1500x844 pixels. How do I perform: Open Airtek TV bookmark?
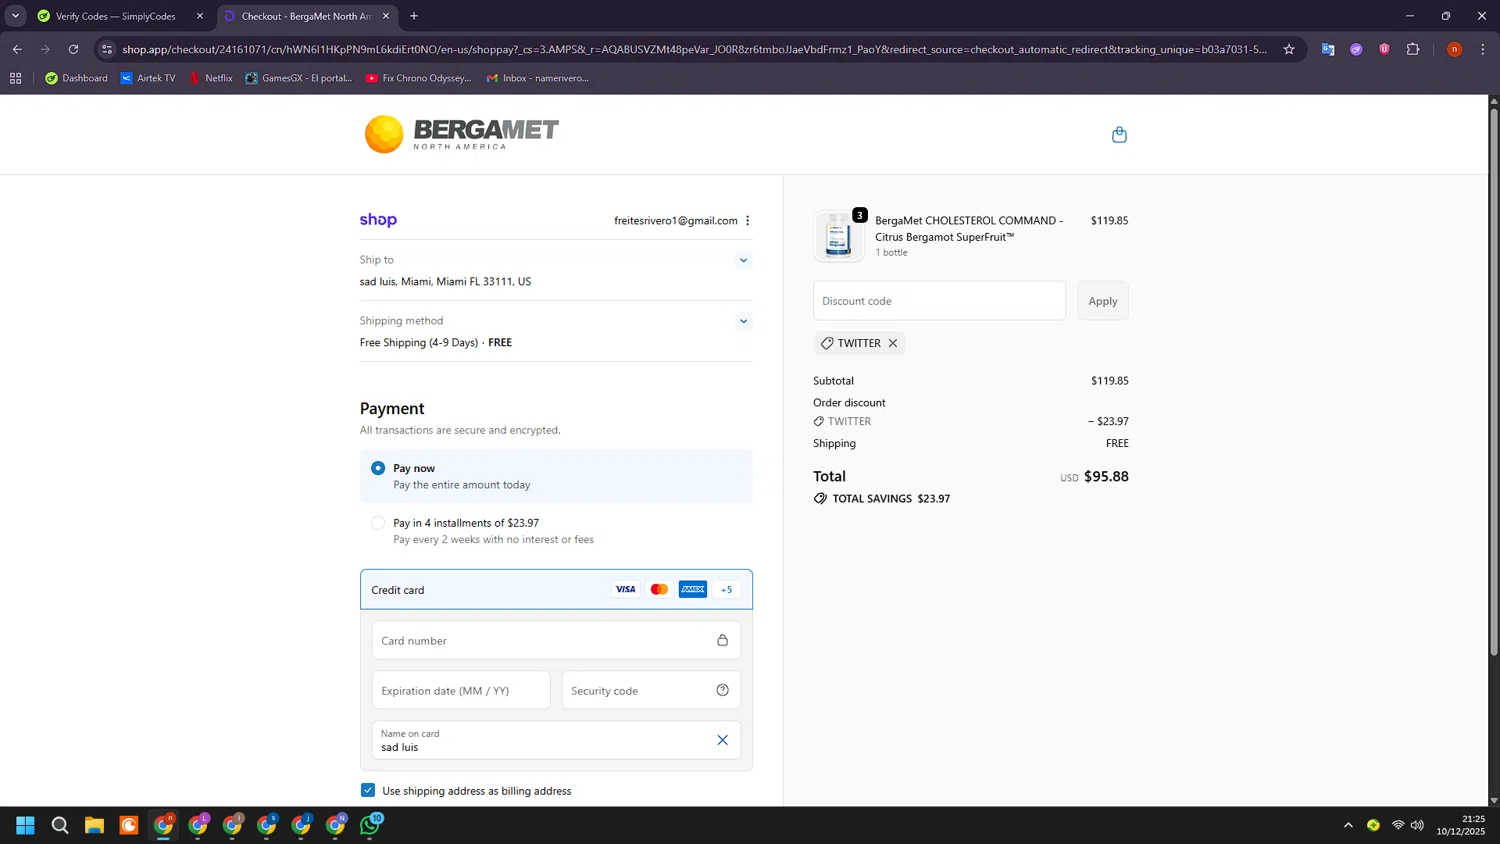[148, 78]
